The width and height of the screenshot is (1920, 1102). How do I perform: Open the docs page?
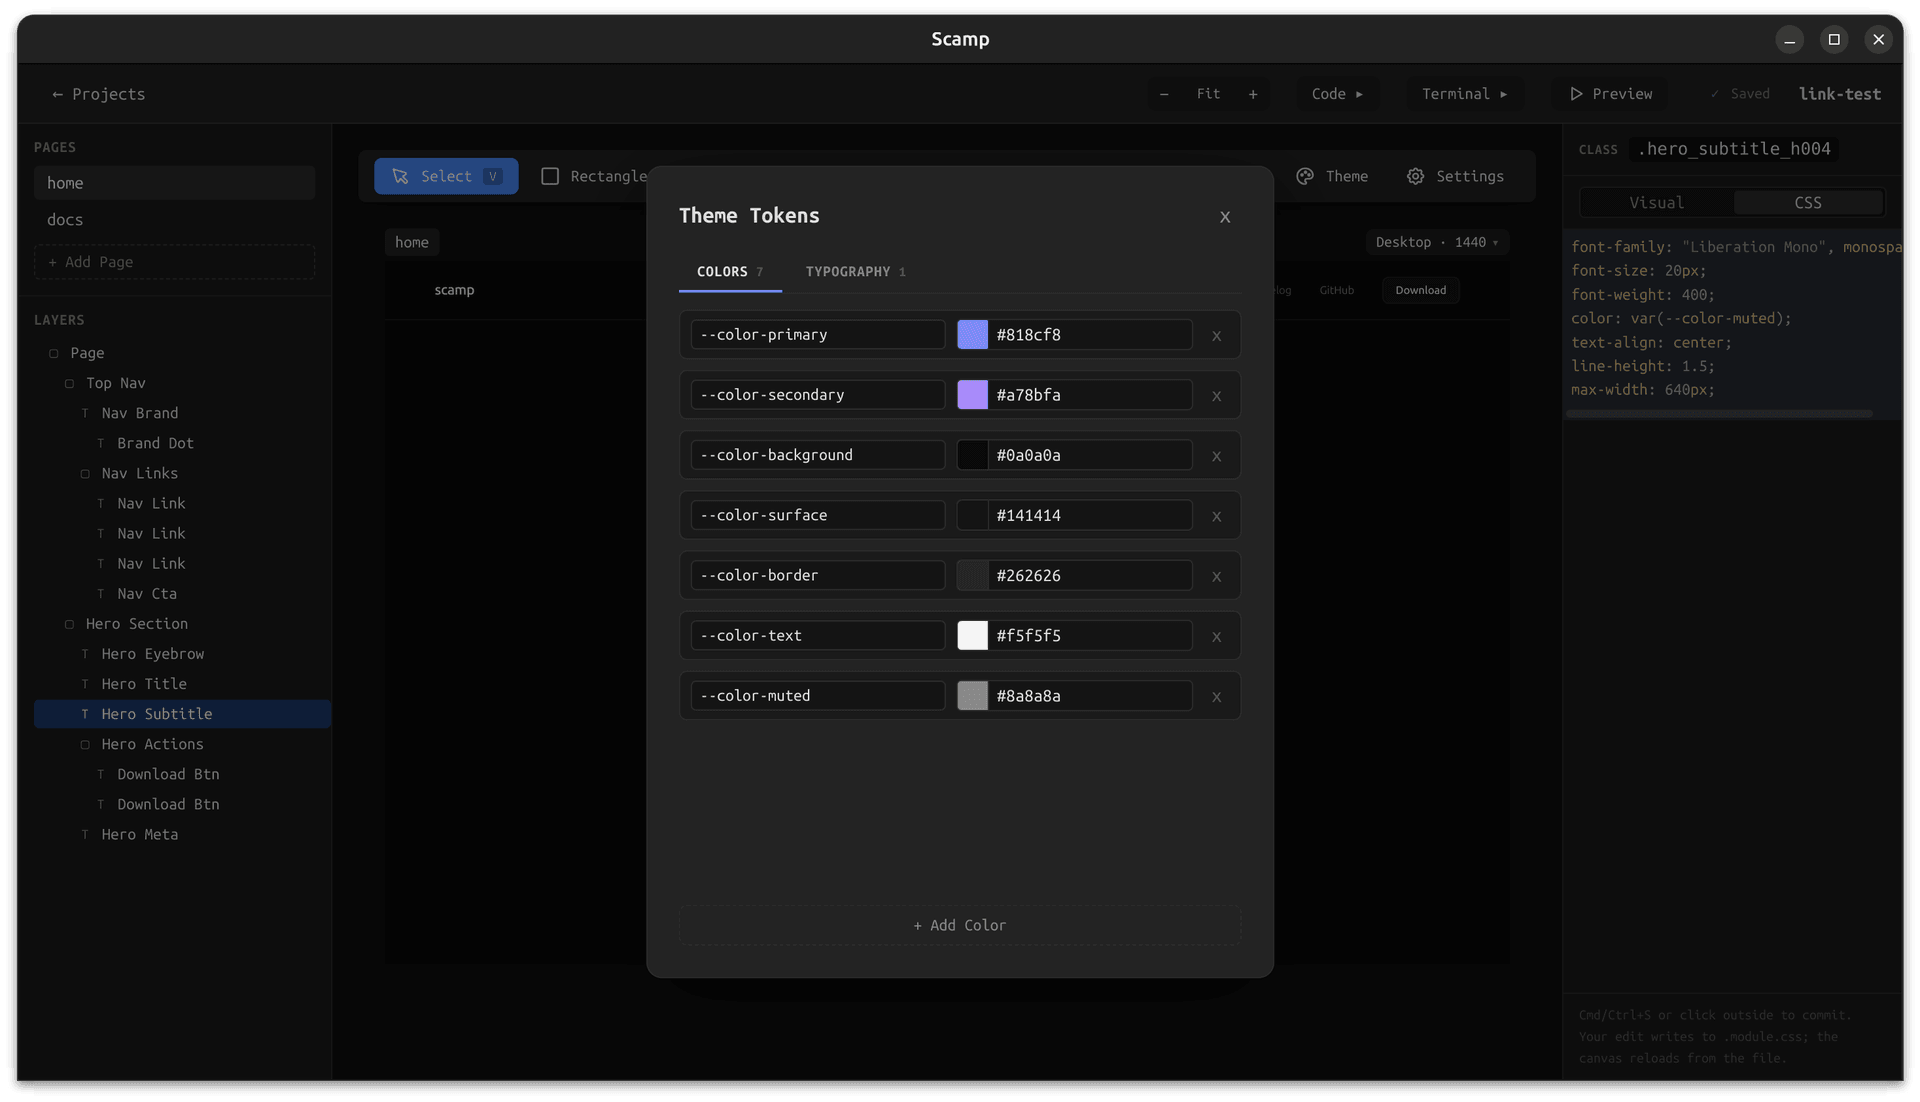click(x=174, y=220)
